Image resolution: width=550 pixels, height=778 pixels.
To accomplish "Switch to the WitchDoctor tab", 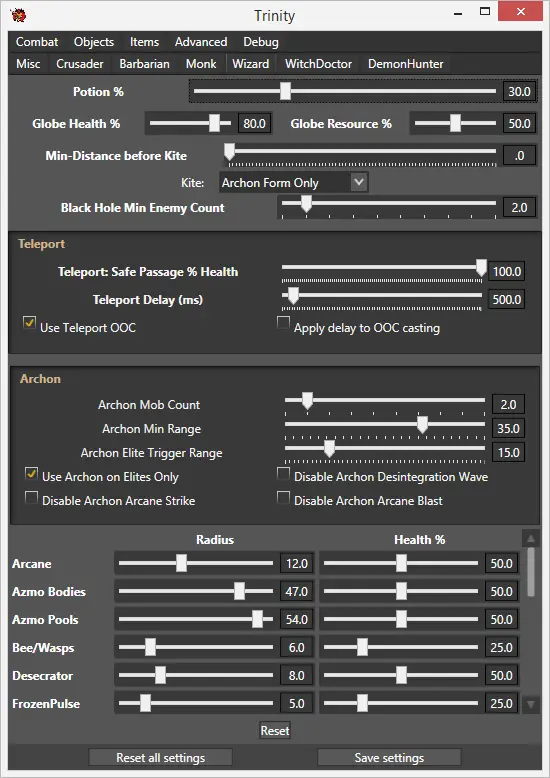I will 318,64.
